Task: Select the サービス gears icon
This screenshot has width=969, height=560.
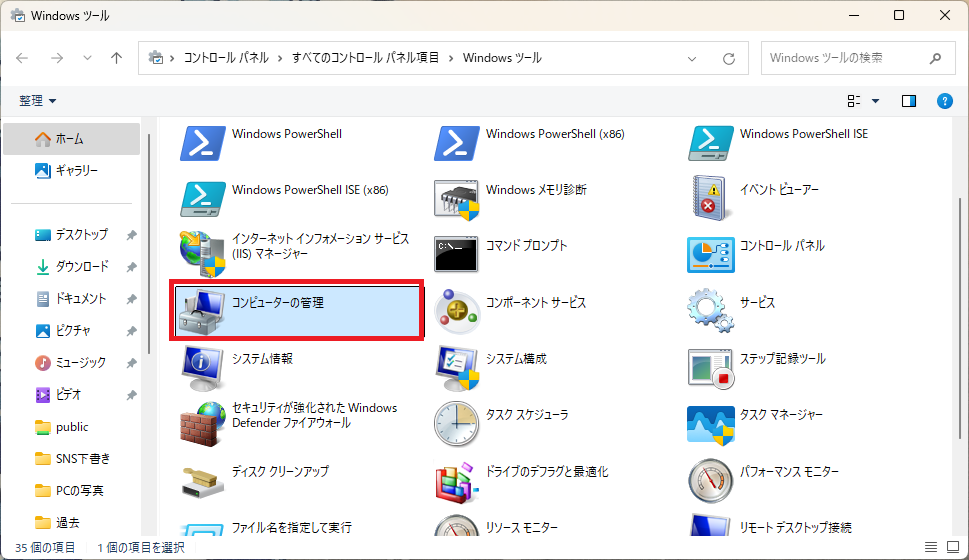Action: (x=711, y=310)
